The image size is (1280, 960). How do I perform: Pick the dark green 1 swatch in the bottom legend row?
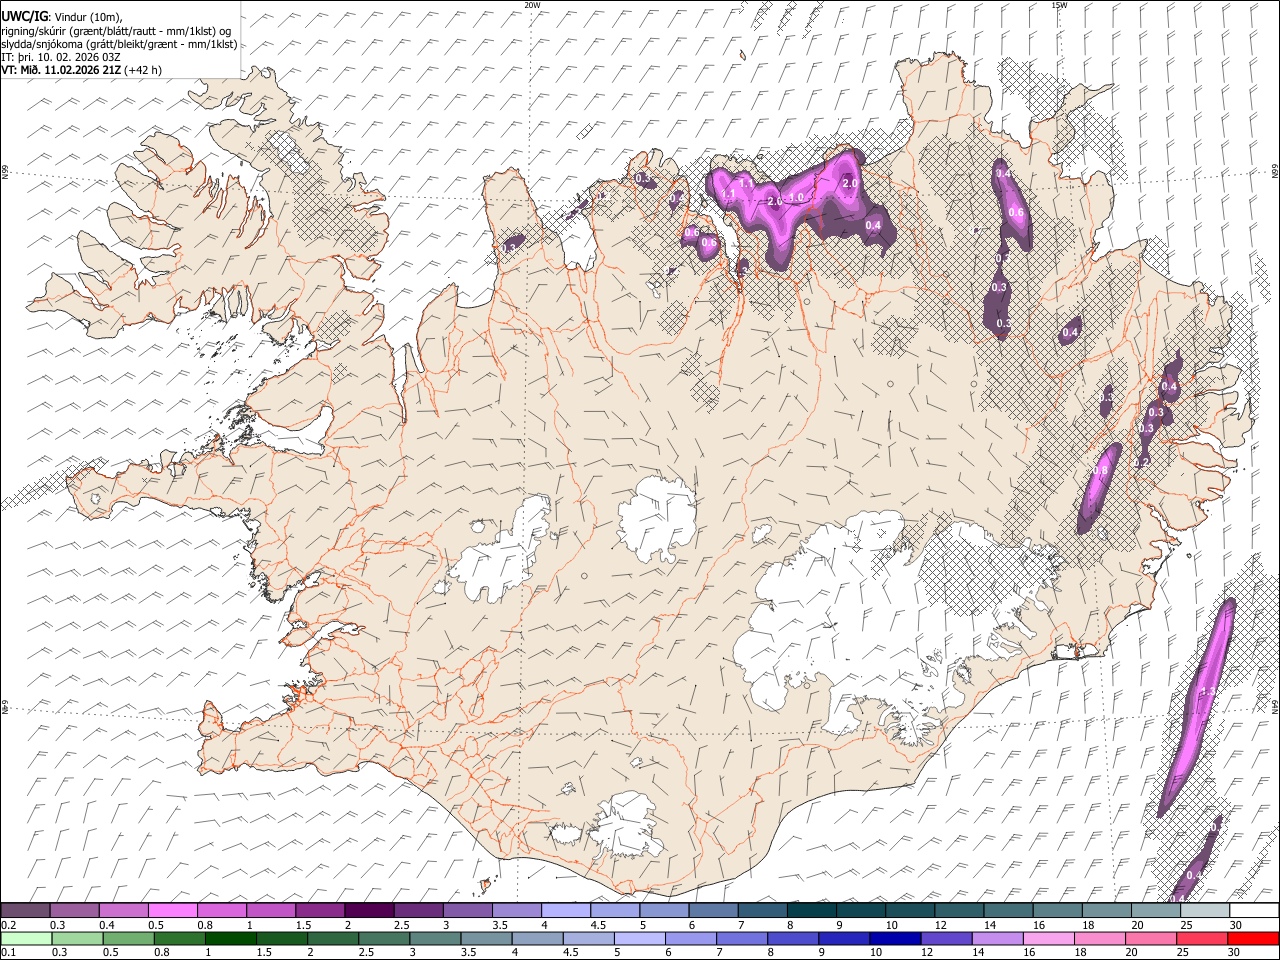point(230,938)
